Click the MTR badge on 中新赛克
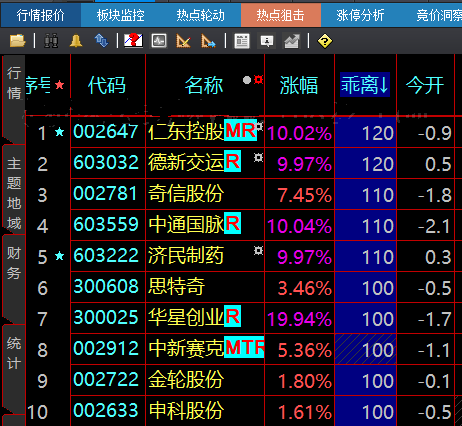 click(x=244, y=347)
